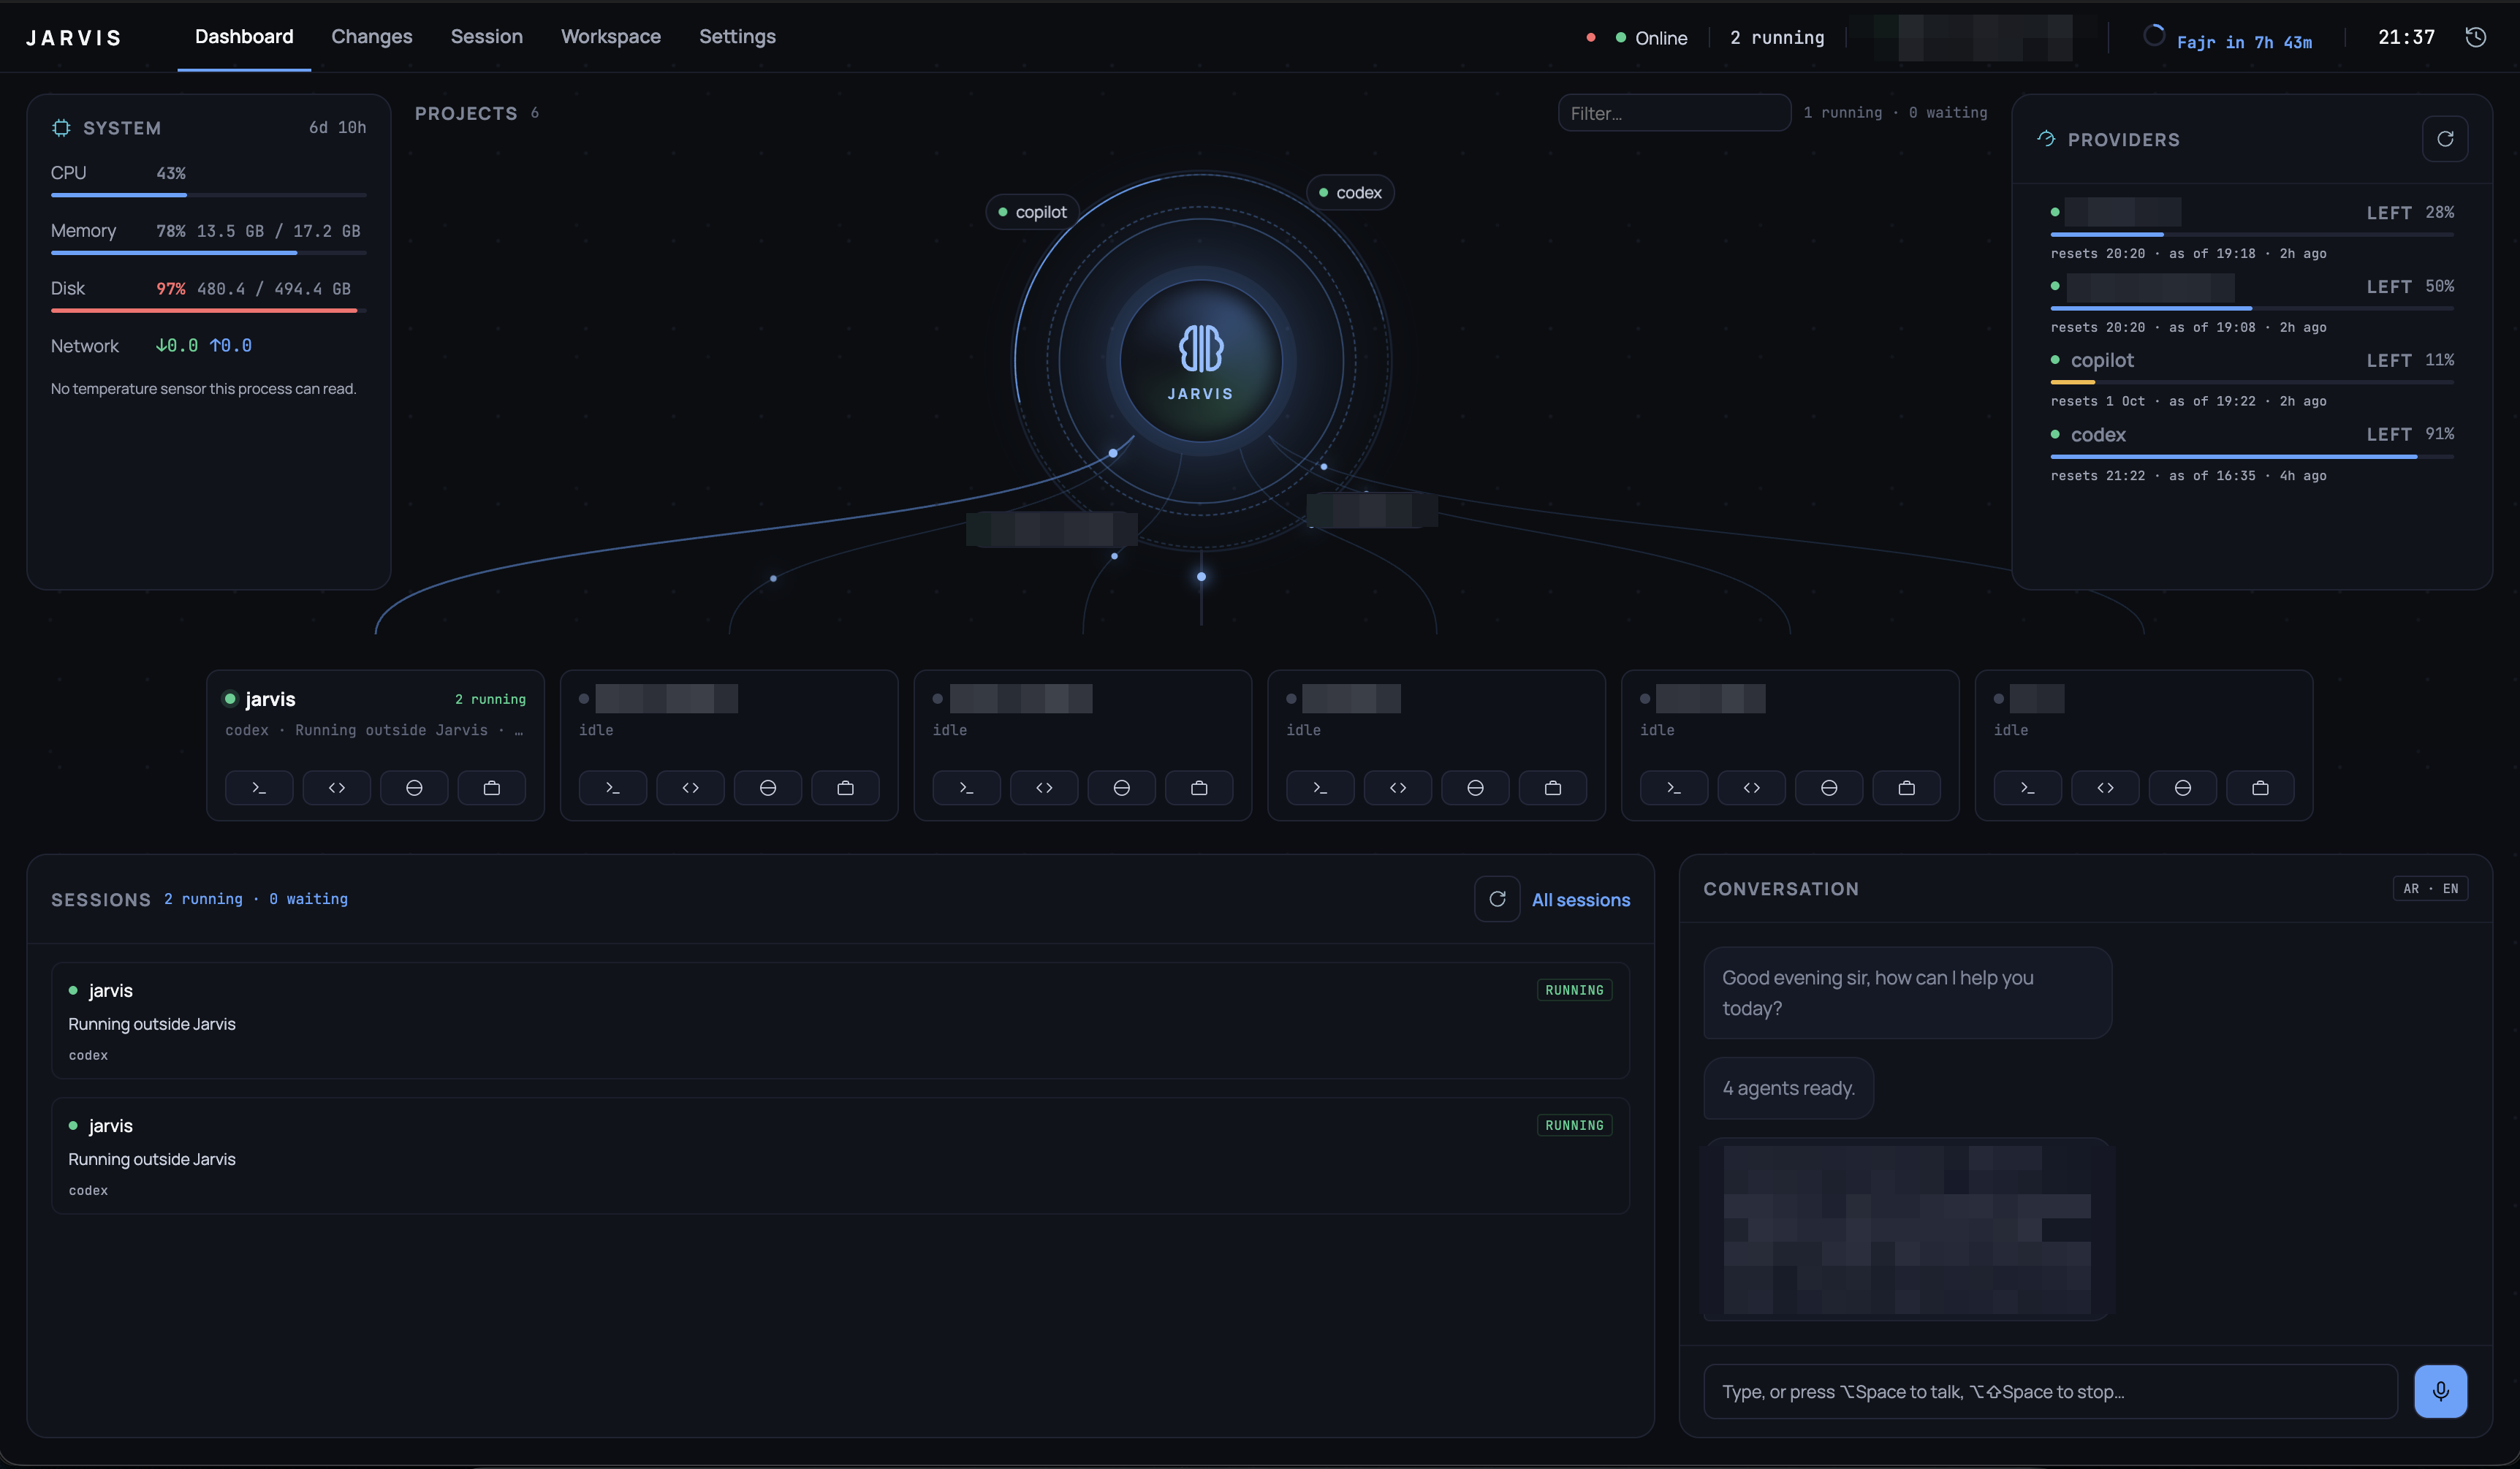Open terminal for the jarvis project card

pos(259,788)
